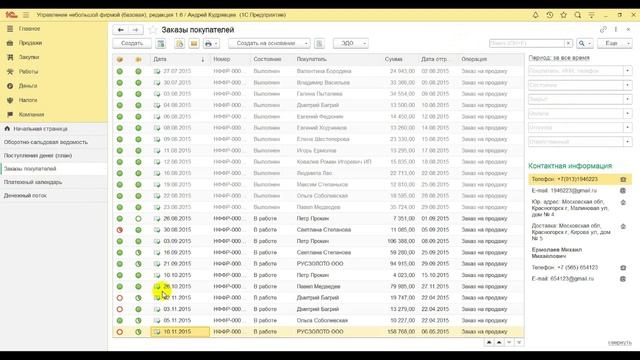Image resolution: width=640 pixels, height=360 pixels.
Task: Call phone +7(913)1946223 using its icon
Action: click(x=623, y=179)
